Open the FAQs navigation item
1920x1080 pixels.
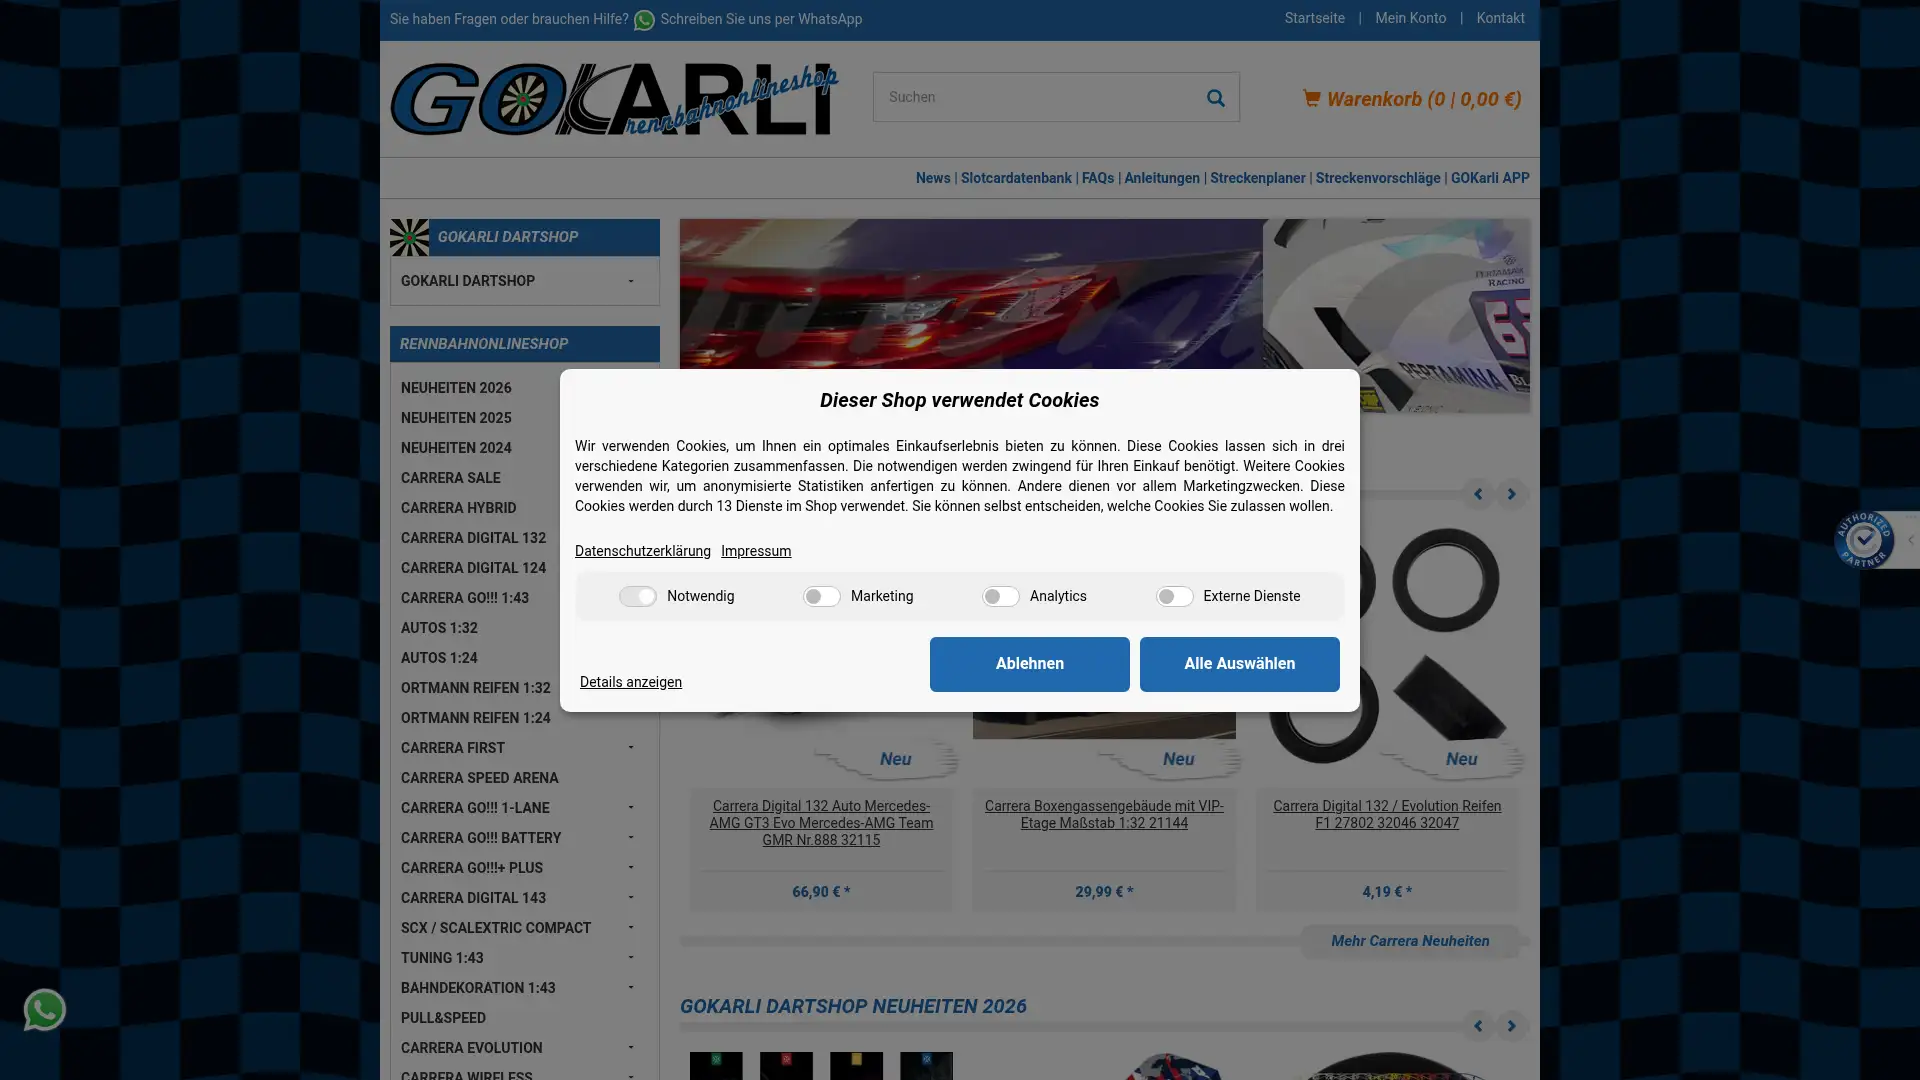pyautogui.click(x=1097, y=178)
